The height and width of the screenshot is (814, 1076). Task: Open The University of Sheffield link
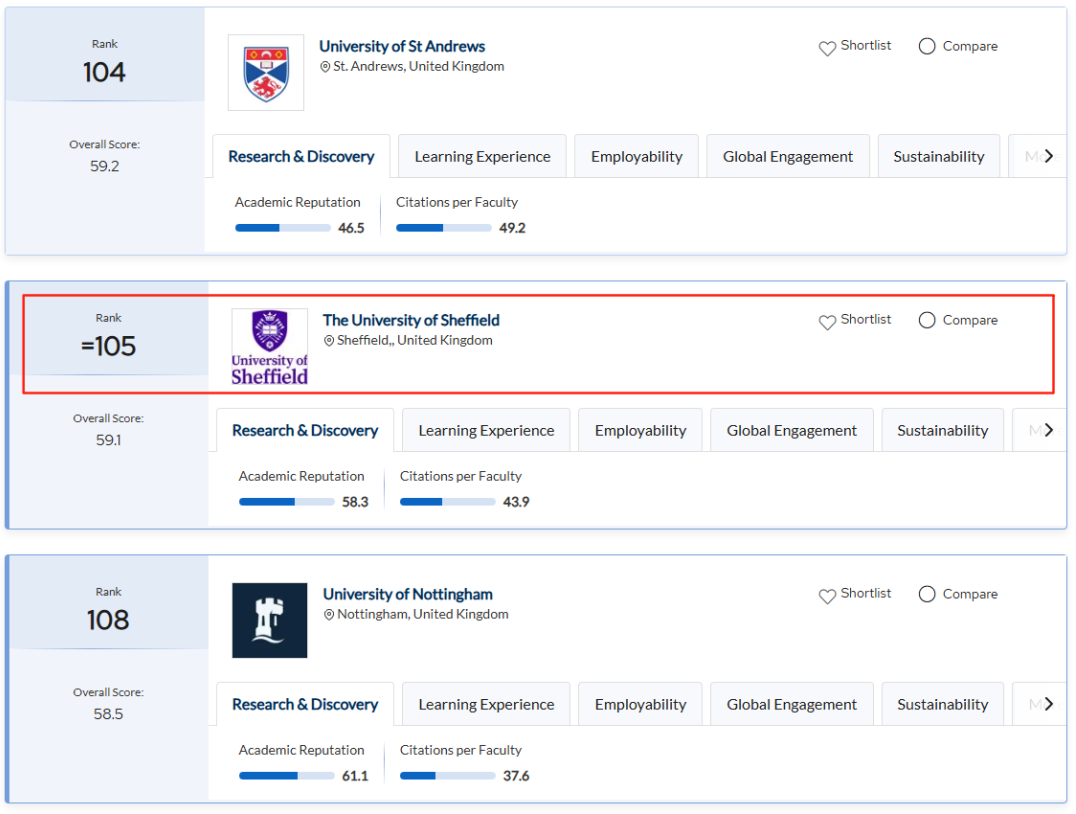click(x=411, y=320)
